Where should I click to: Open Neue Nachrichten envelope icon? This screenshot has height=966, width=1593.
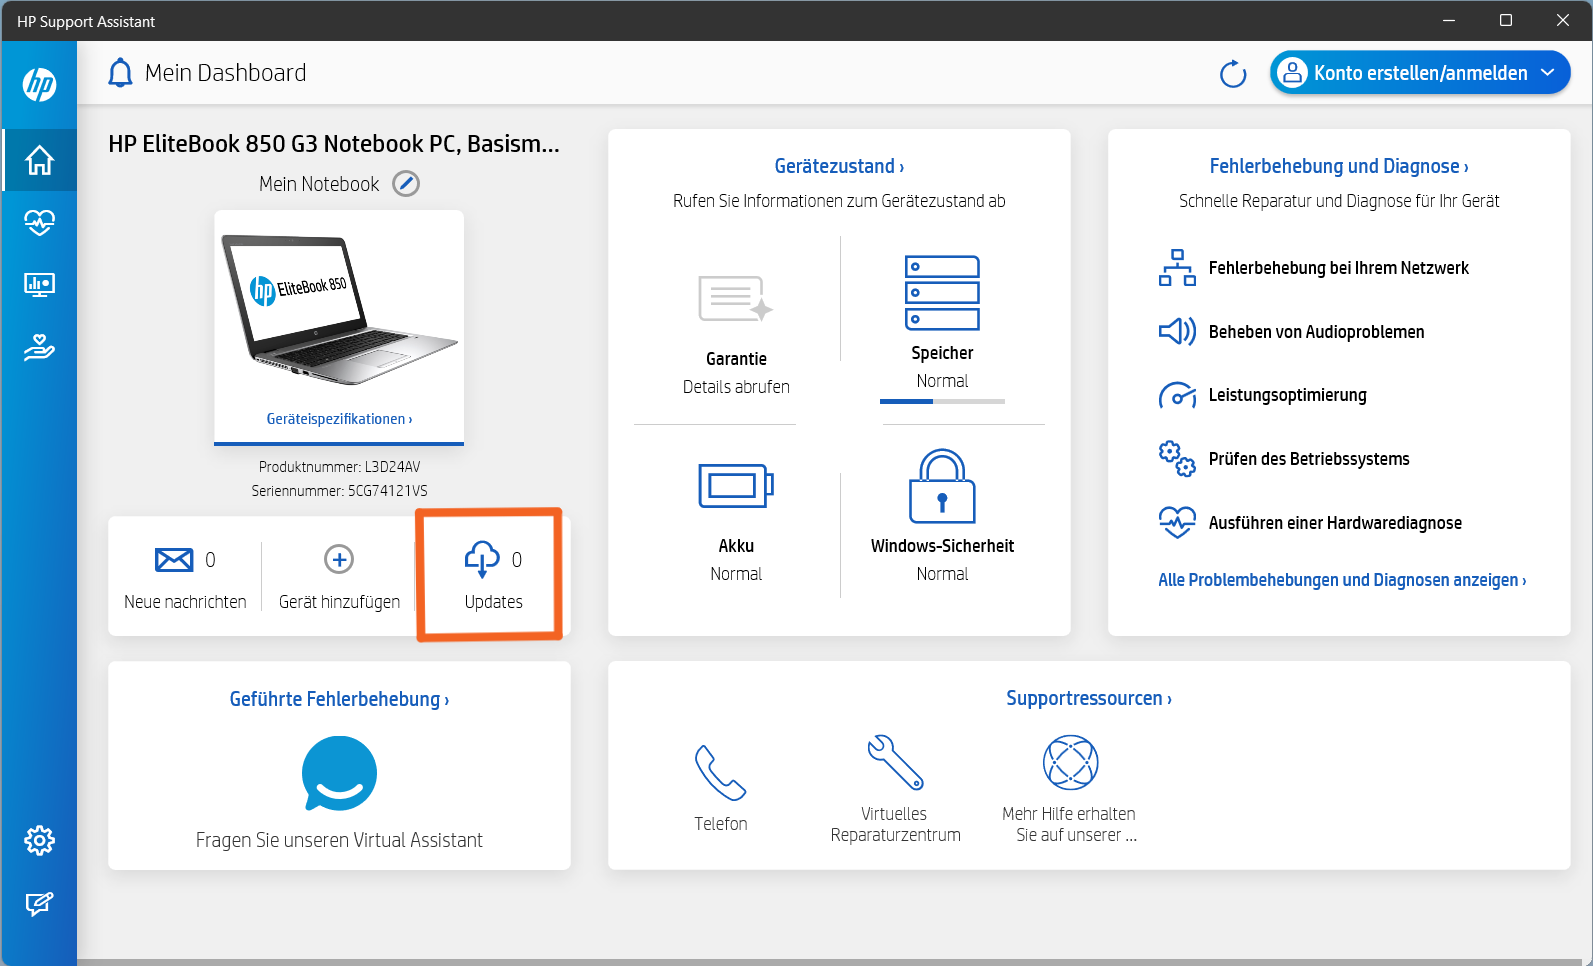[x=174, y=560]
